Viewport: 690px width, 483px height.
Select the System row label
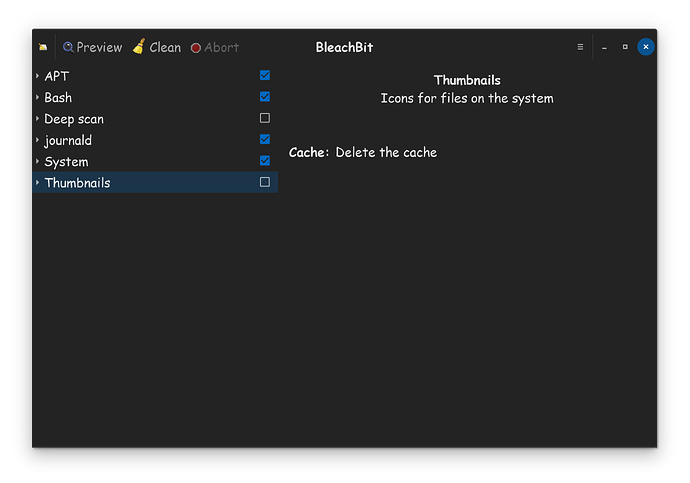(x=66, y=162)
